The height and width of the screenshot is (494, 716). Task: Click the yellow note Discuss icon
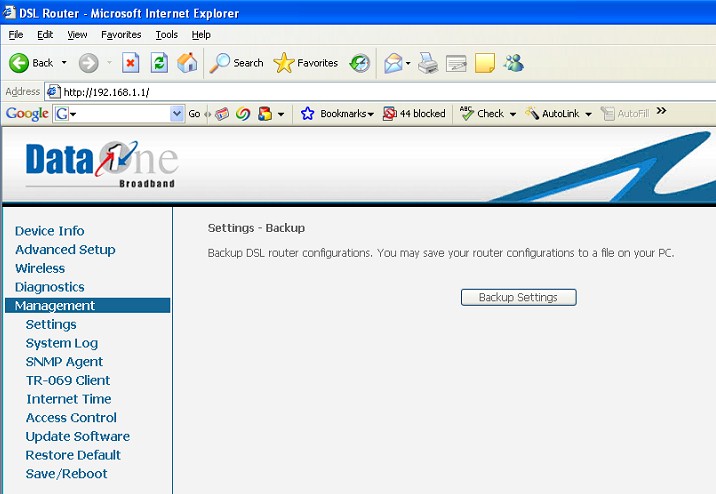[x=485, y=63]
